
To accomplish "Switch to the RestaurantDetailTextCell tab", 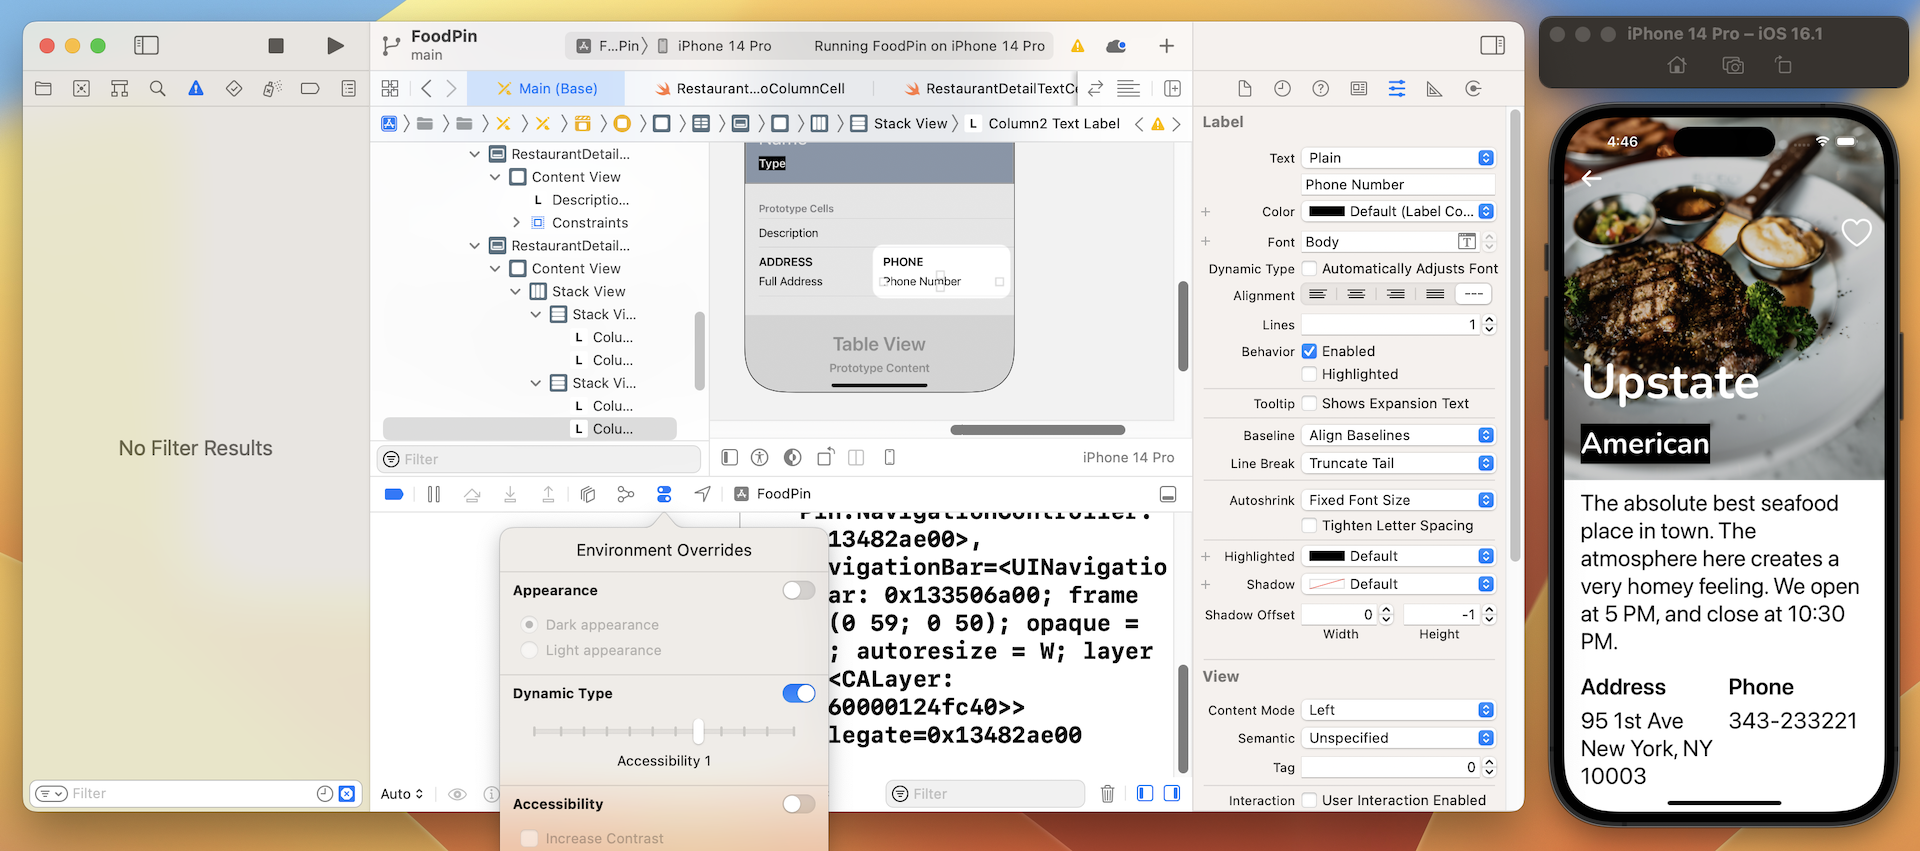I will [x=990, y=89].
